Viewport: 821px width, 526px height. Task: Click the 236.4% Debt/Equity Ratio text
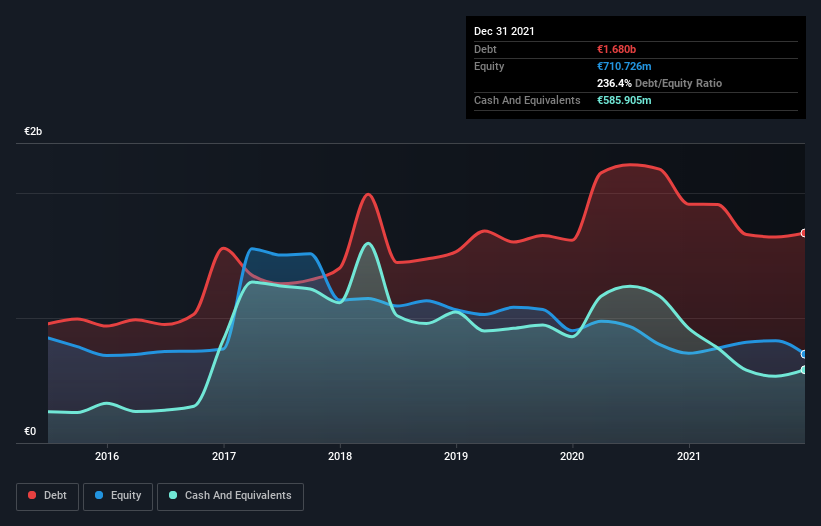tap(659, 83)
